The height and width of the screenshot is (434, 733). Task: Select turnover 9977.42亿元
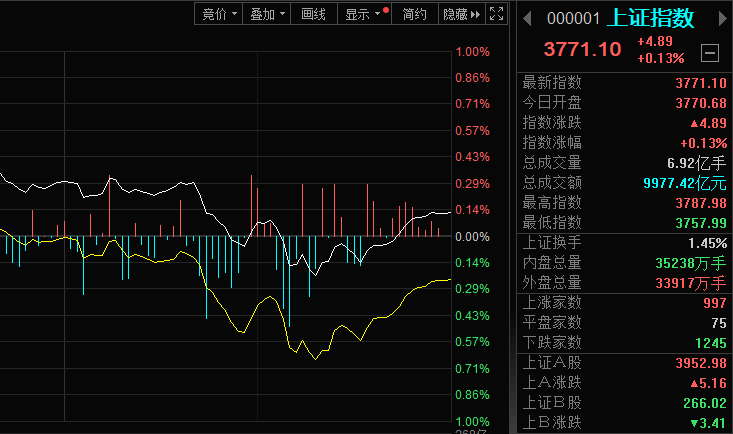pos(685,183)
